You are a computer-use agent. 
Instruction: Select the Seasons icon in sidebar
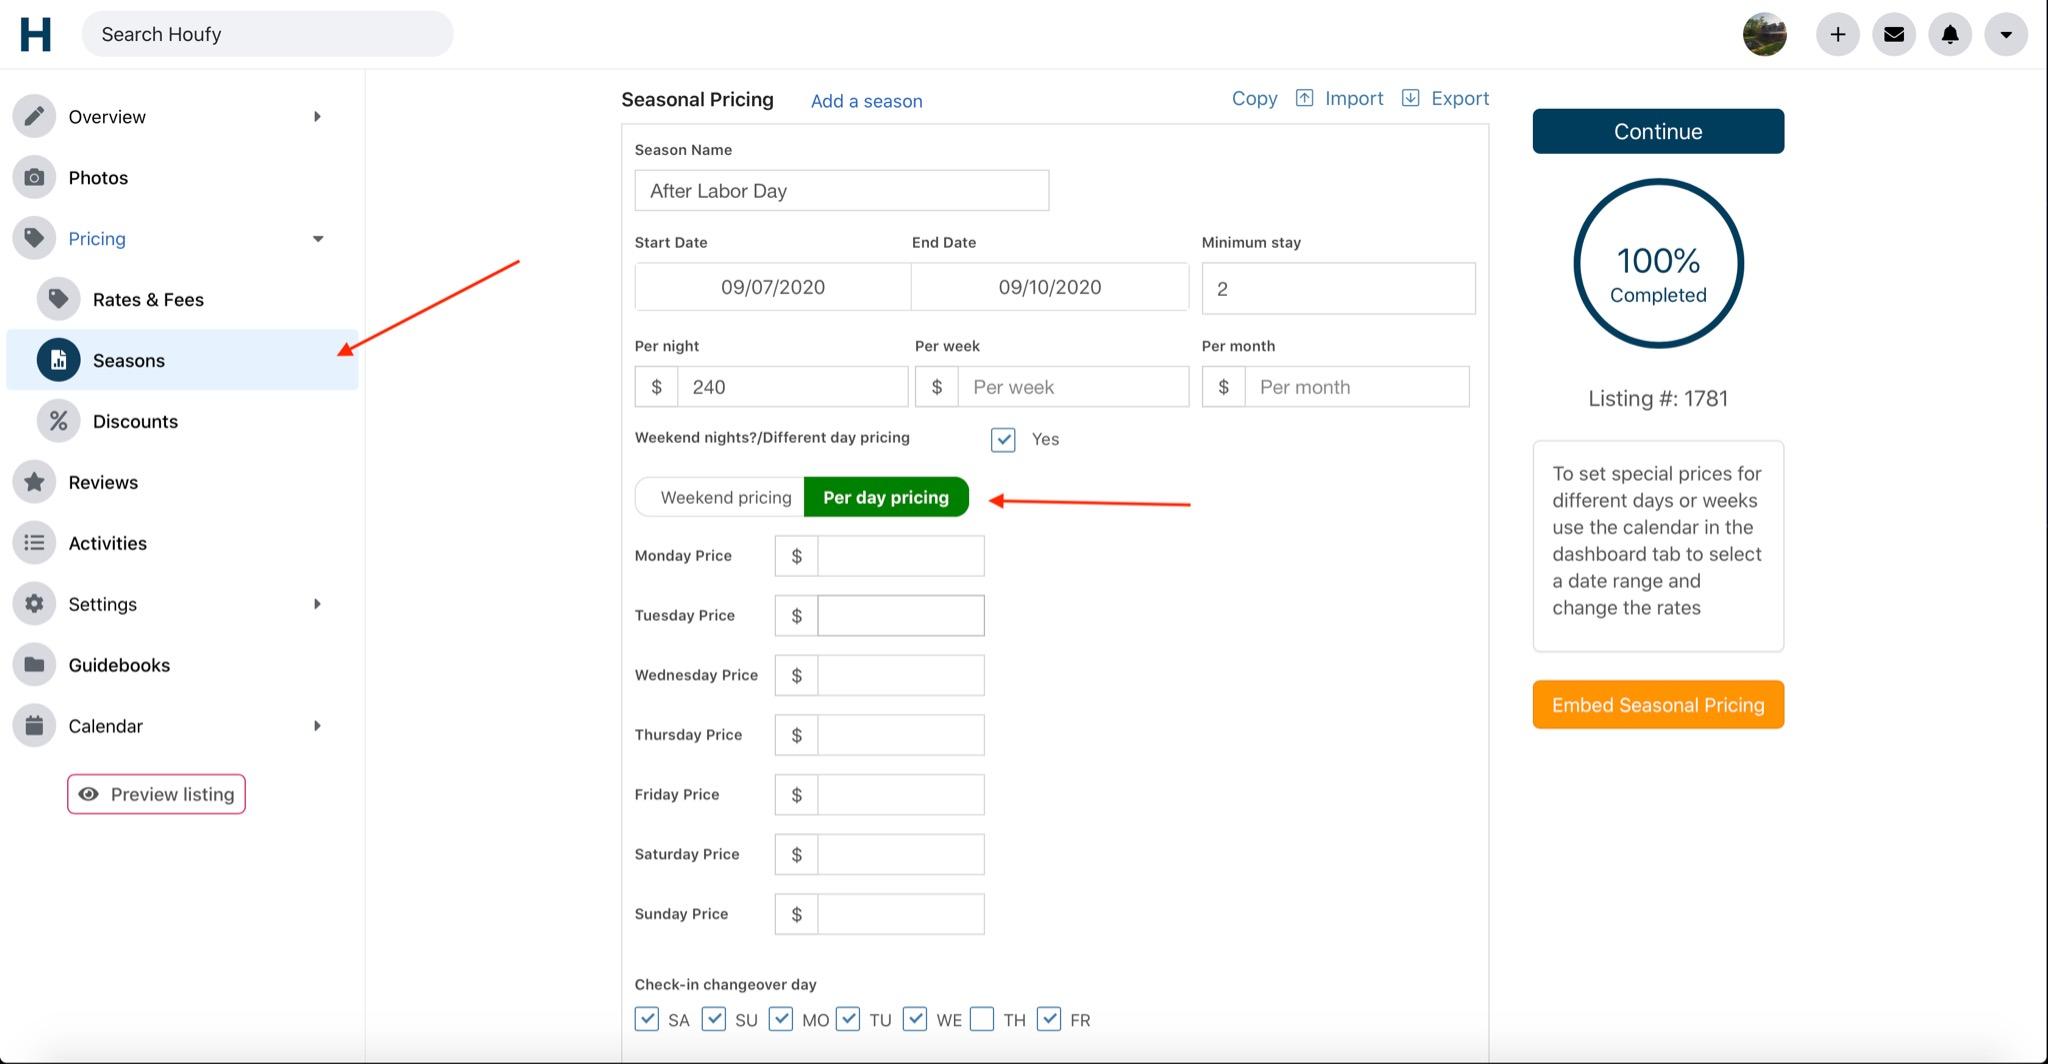(x=57, y=360)
